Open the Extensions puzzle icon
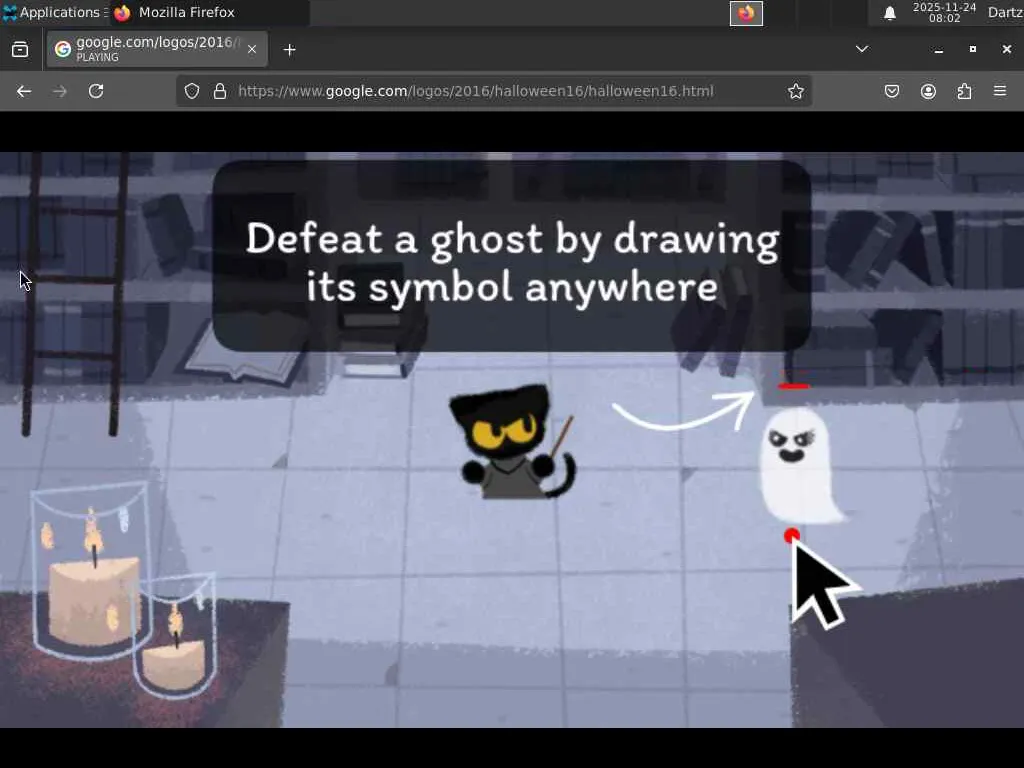 point(964,91)
